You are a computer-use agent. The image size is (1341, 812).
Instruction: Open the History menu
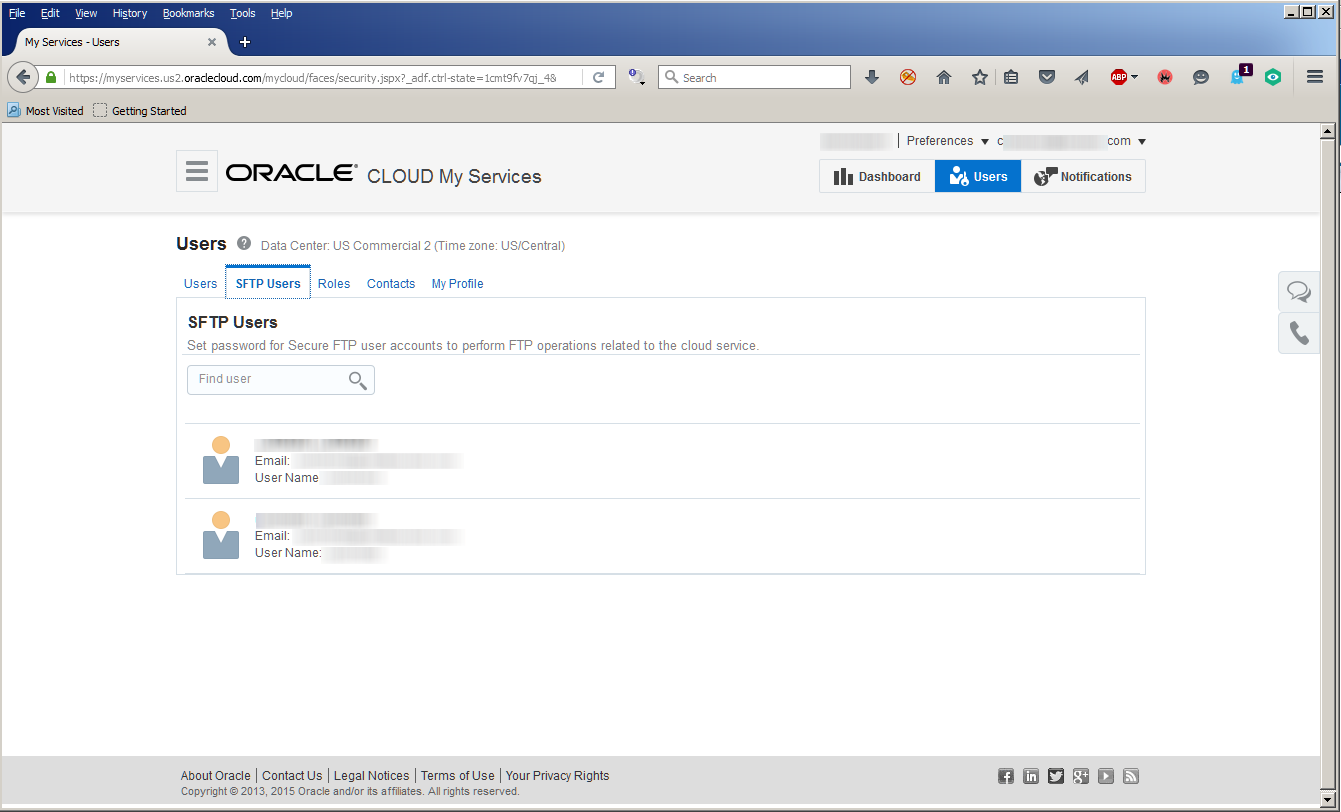130,13
